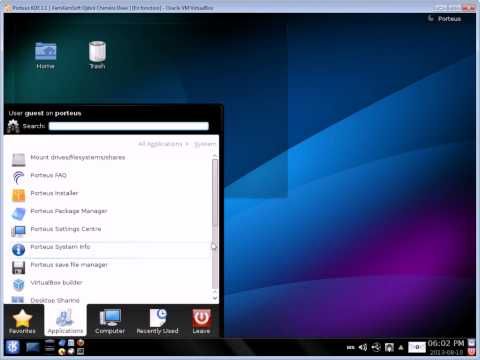Image resolution: width=480 pixels, height=360 pixels.
Task: Click the launcher list scrollbar
Action: [x=215, y=223]
